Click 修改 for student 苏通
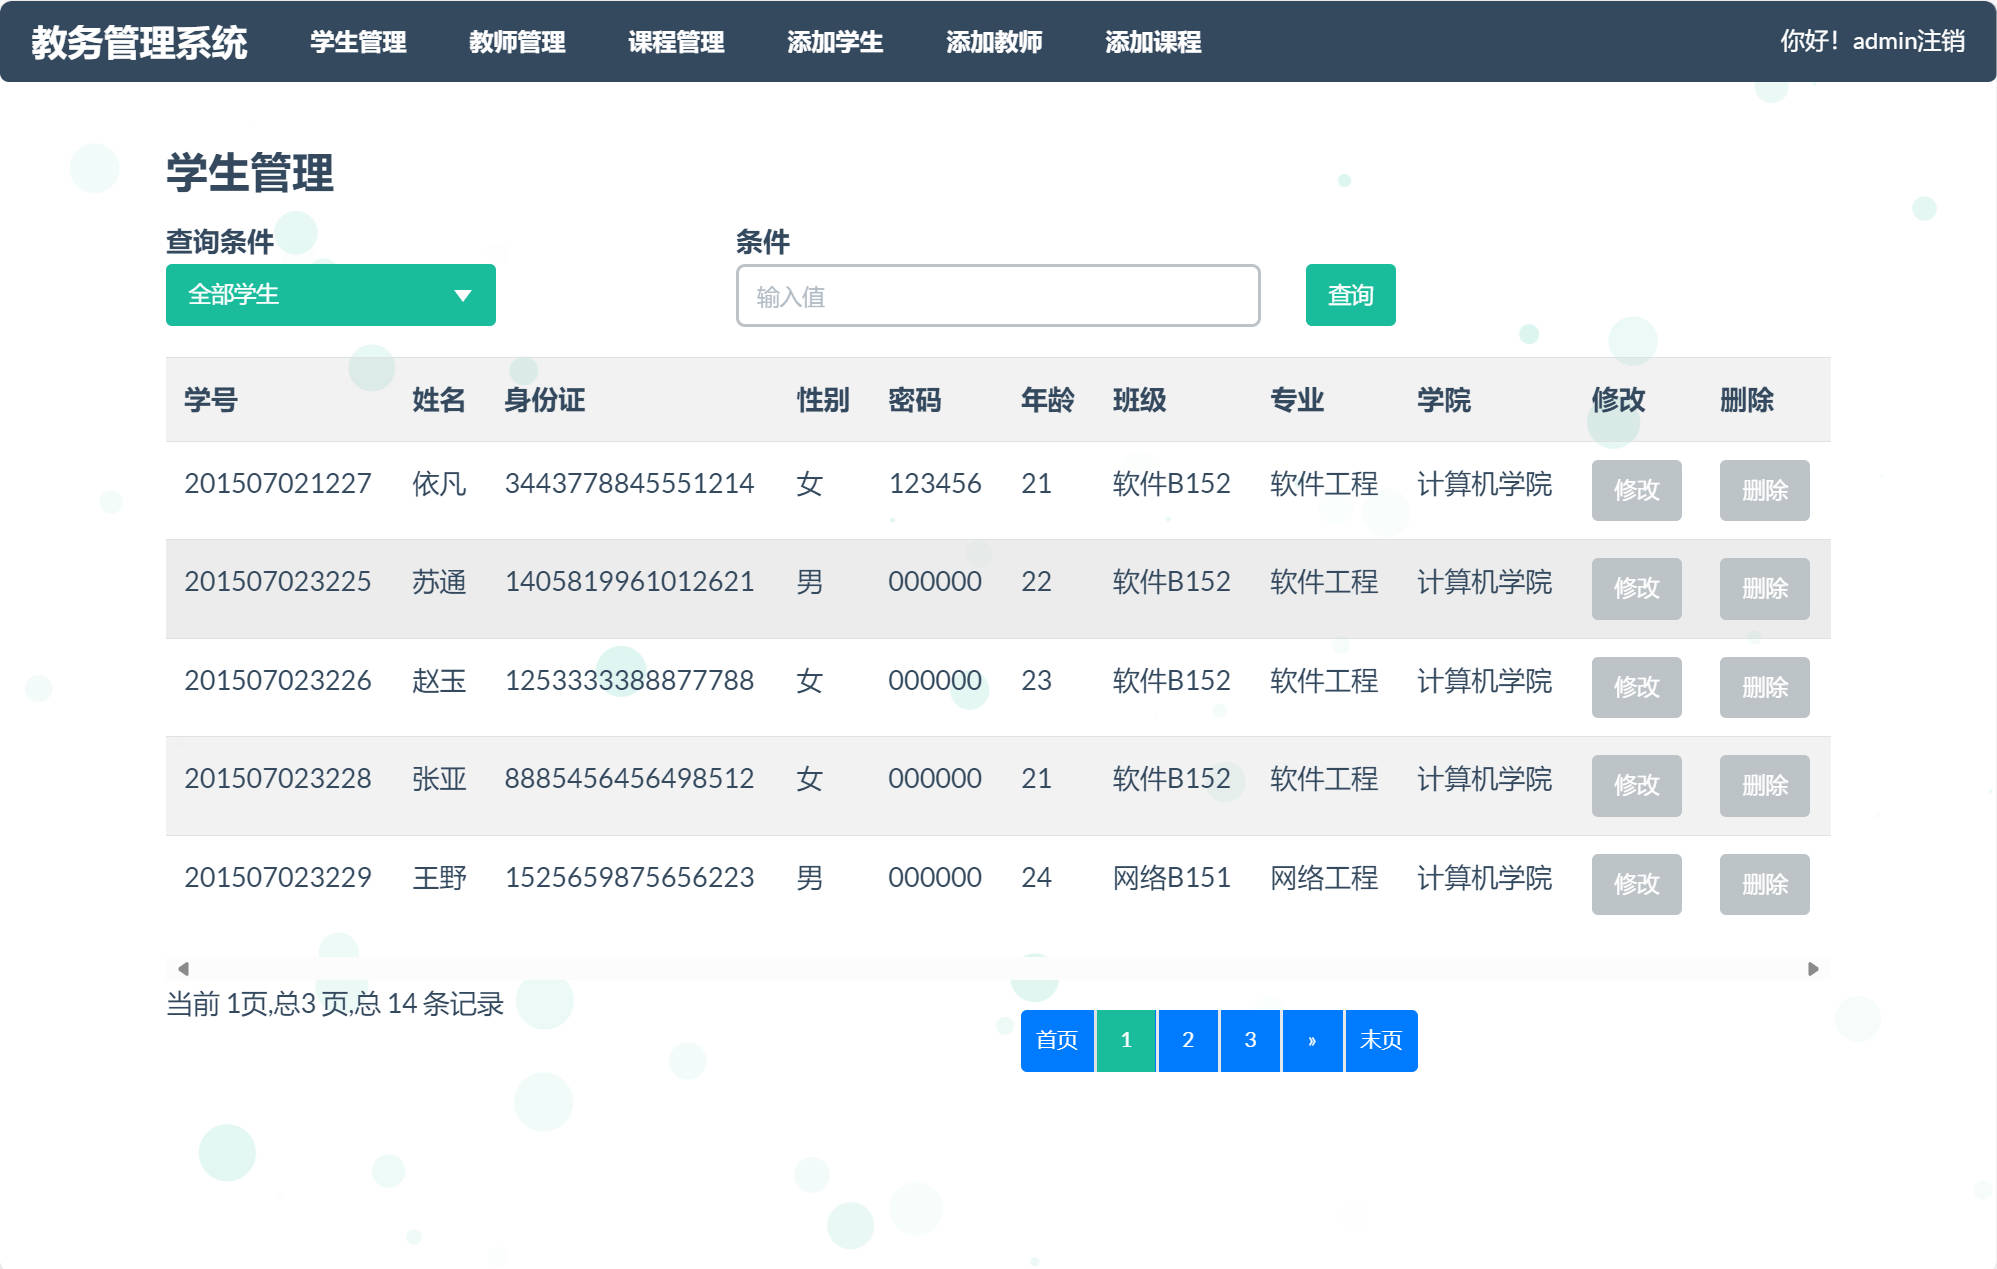 coord(1636,589)
